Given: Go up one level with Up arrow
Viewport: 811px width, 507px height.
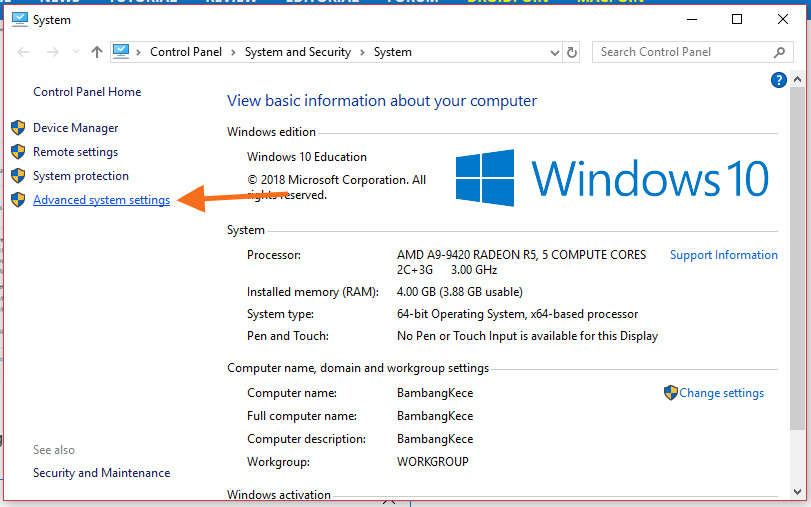Looking at the screenshot, I should (97, 52).
